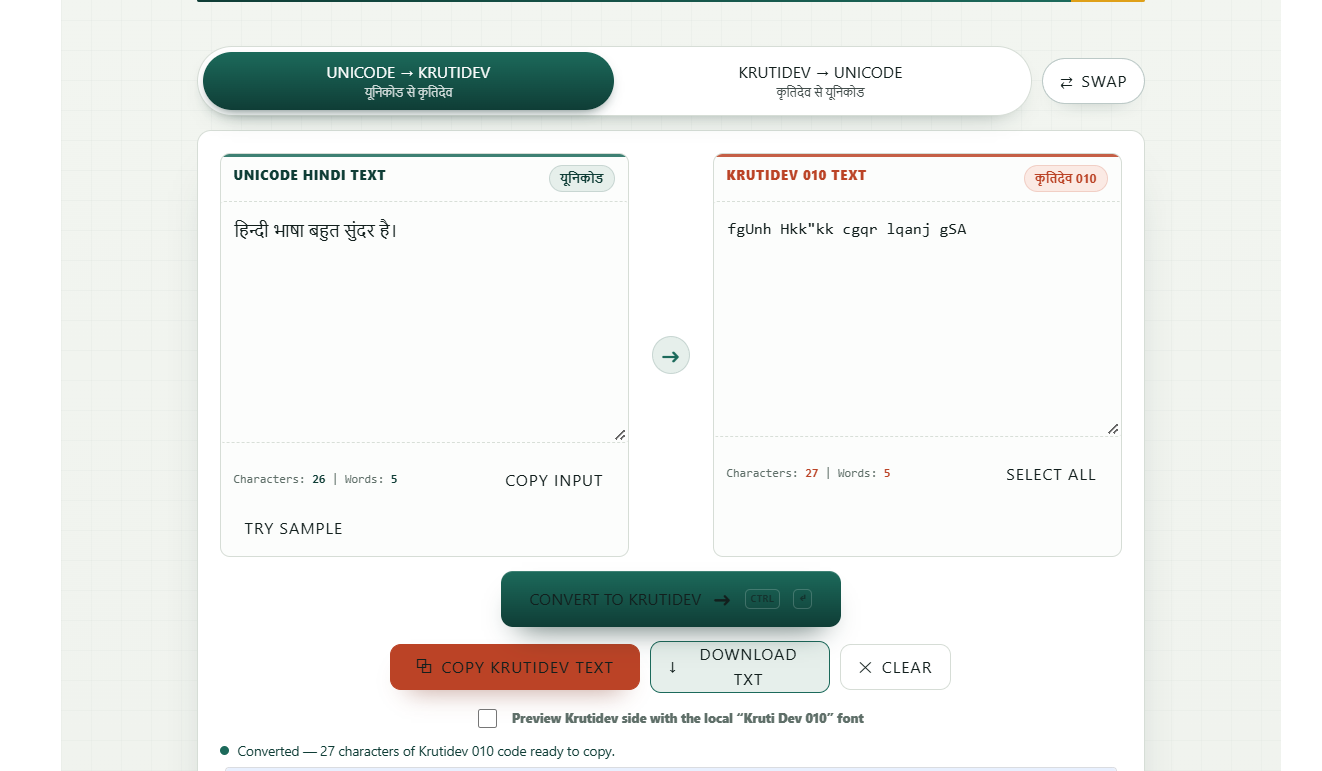Click inside the Krutidev 010 output textarea
This screenshot has height=771, width=1322.
[x=917, y=319]
